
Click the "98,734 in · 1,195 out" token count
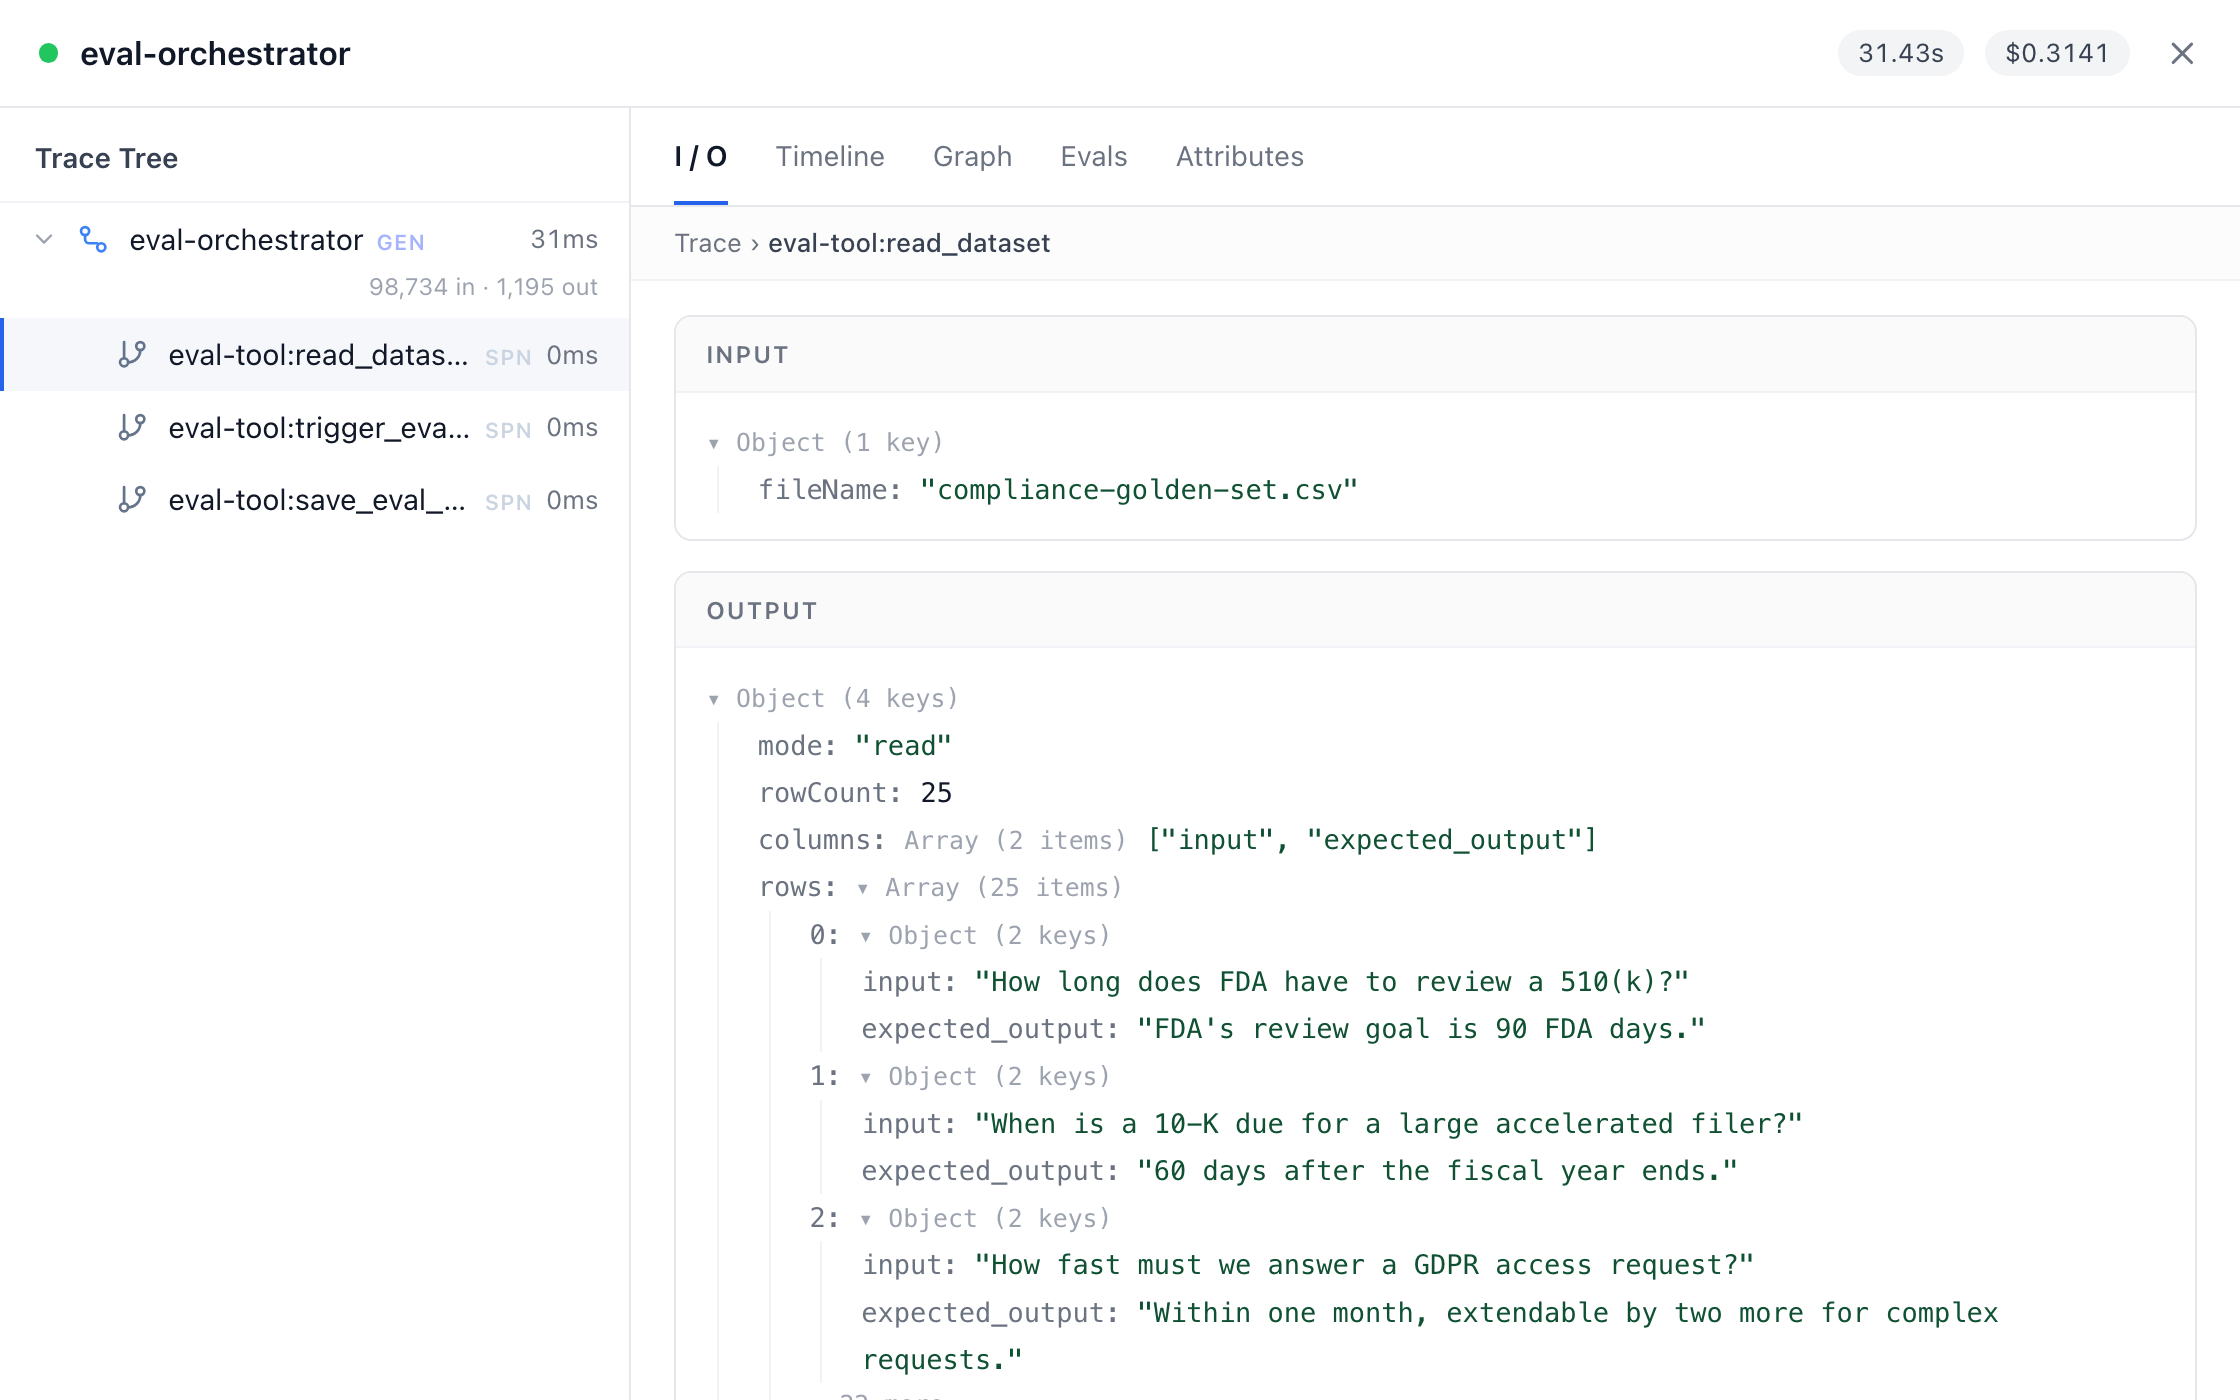pos(483,287)
